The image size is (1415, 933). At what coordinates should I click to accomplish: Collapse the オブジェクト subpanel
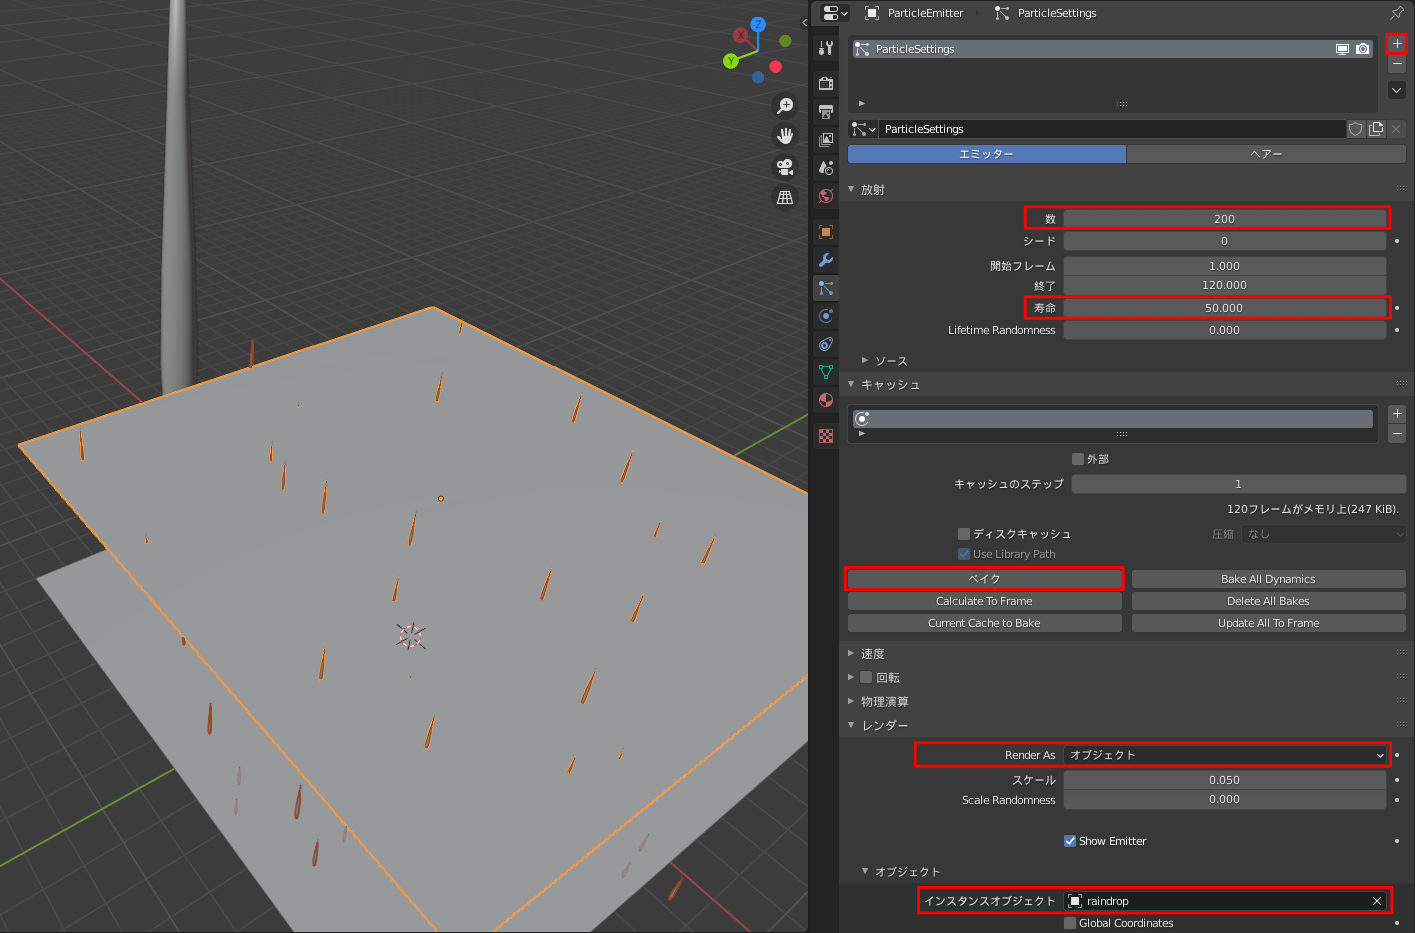click(865, 871)
